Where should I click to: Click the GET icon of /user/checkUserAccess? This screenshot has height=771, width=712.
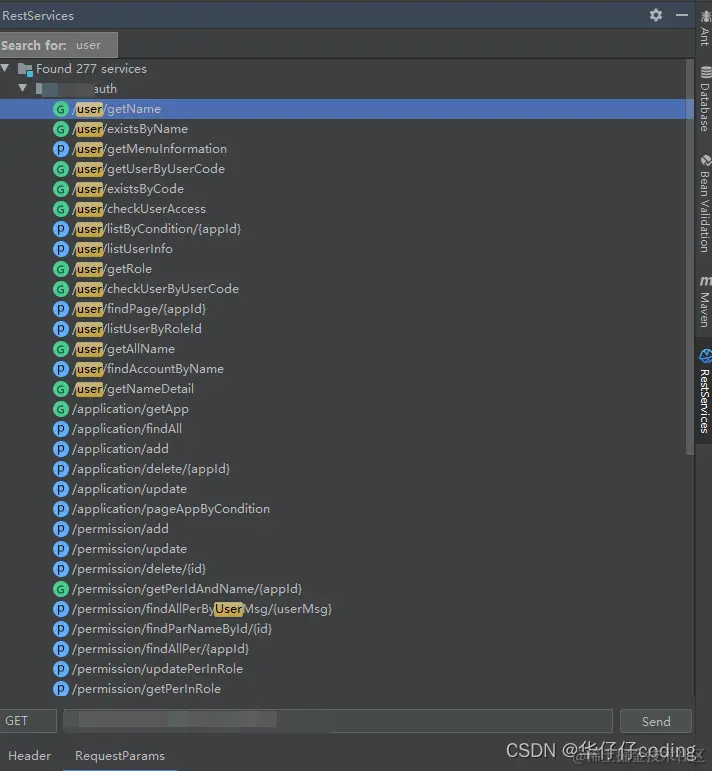[x=60, y=209]
